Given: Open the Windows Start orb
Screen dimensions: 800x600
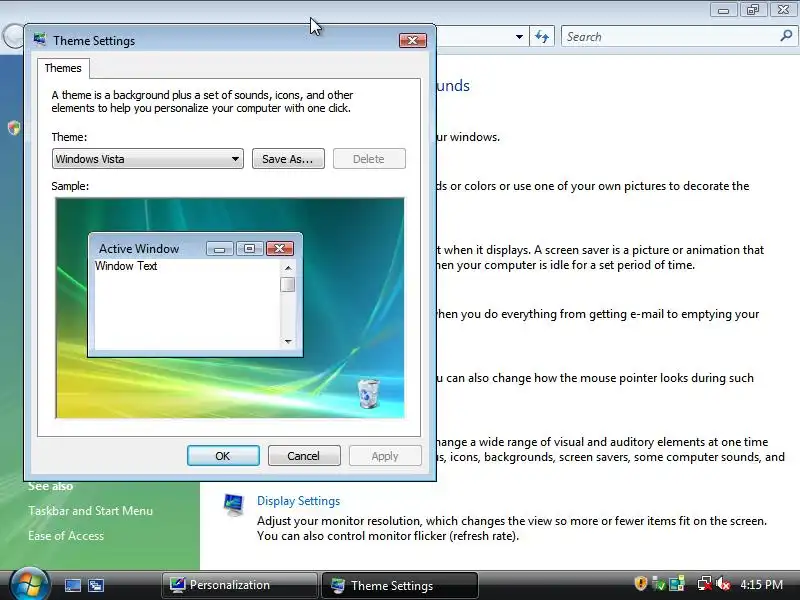Looking at the screenshot, I should (30, 585).
